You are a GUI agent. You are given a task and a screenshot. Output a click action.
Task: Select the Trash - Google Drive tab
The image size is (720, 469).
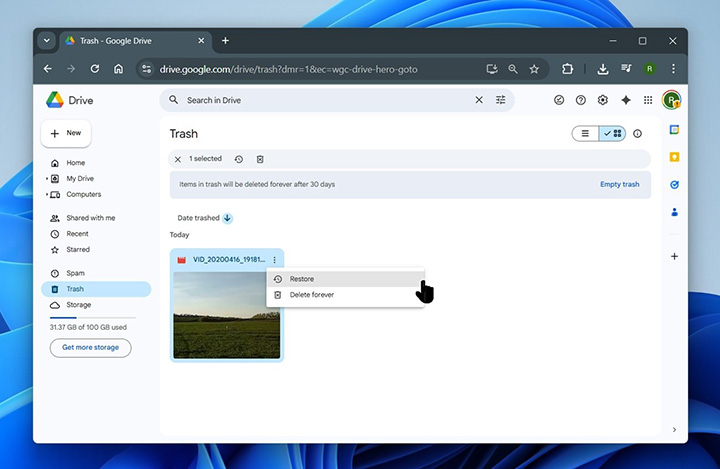[x=135, y=41]
